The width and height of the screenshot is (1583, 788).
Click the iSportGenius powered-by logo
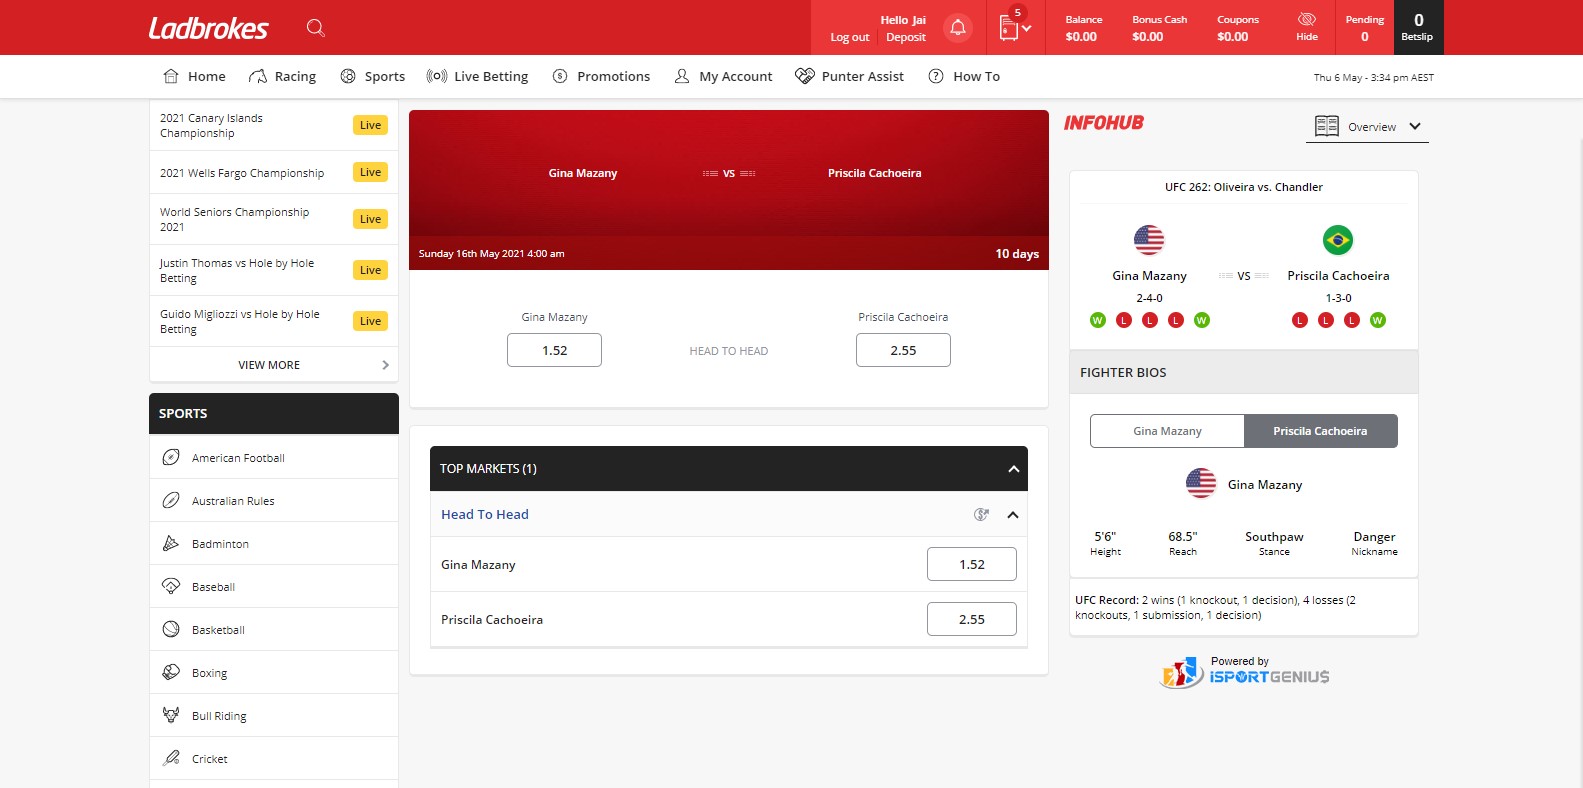(1244, 672)
